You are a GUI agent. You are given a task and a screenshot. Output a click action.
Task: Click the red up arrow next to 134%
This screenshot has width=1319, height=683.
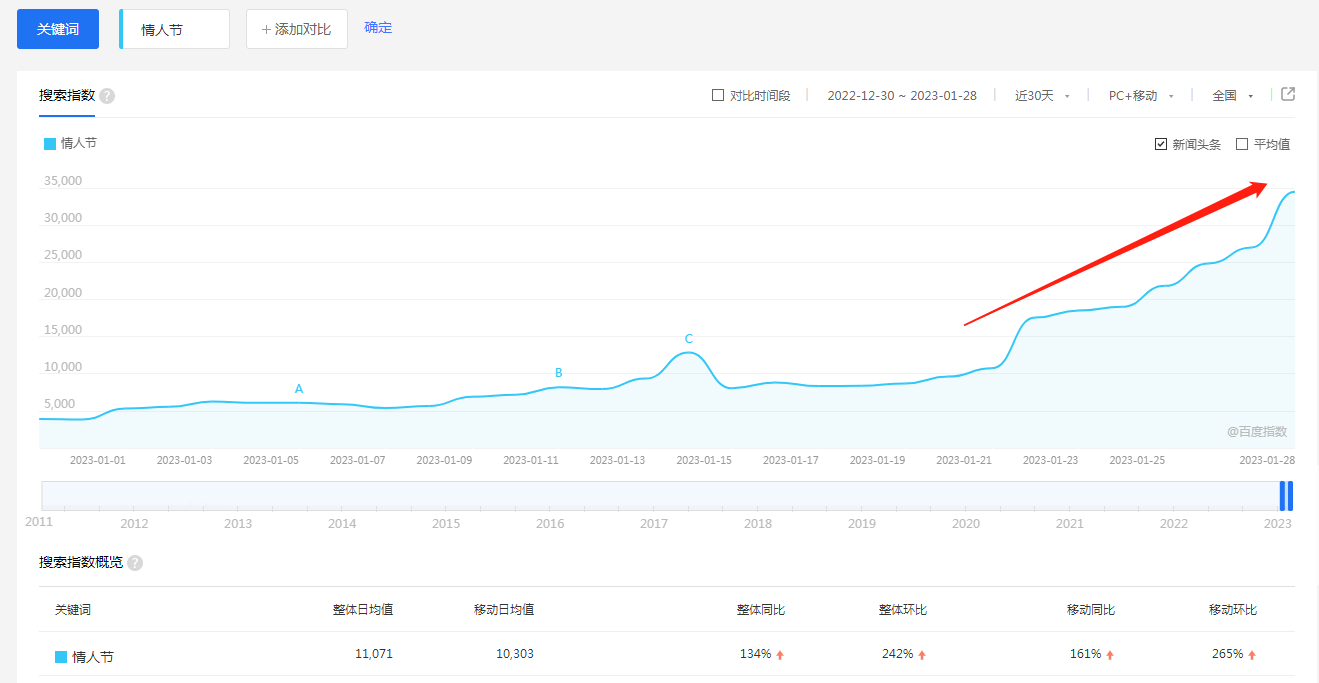(780, 655)
